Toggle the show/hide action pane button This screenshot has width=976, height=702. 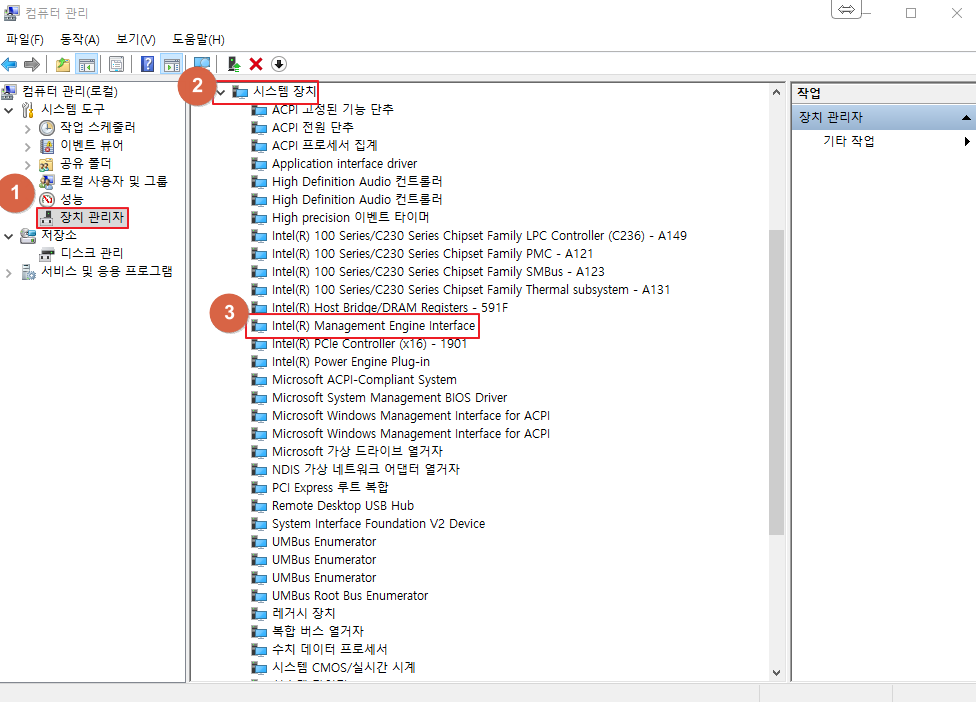[172, 64]
